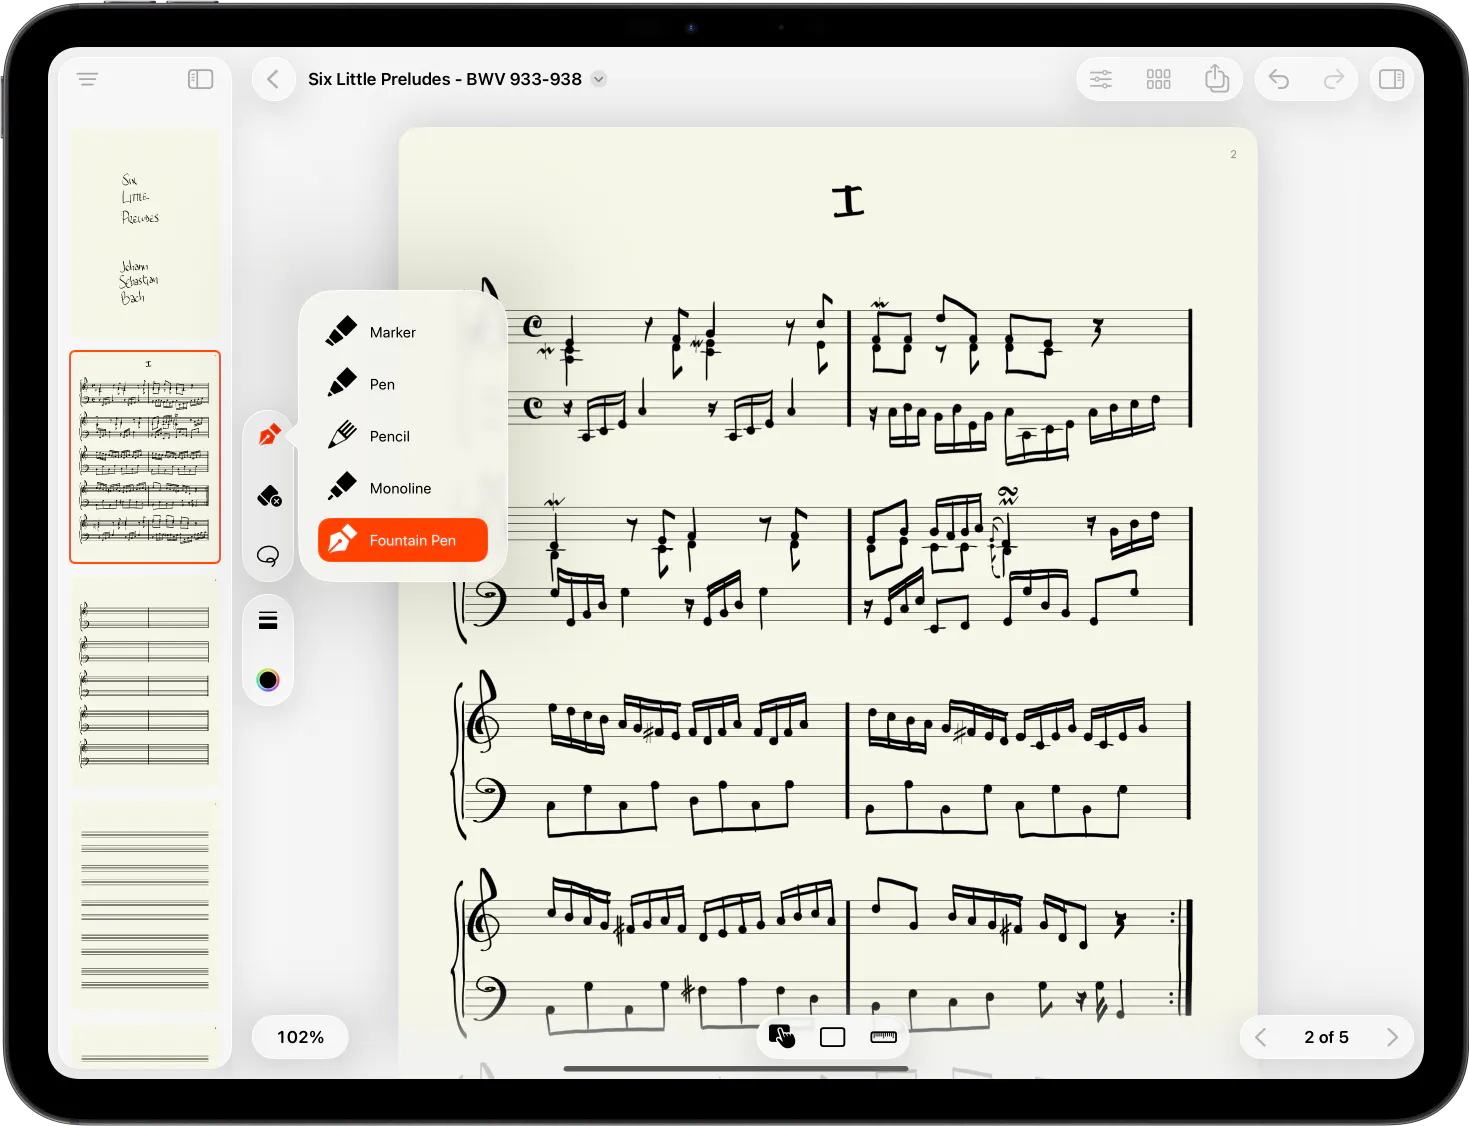Open the stroke width options

click(x=268, y=620)
